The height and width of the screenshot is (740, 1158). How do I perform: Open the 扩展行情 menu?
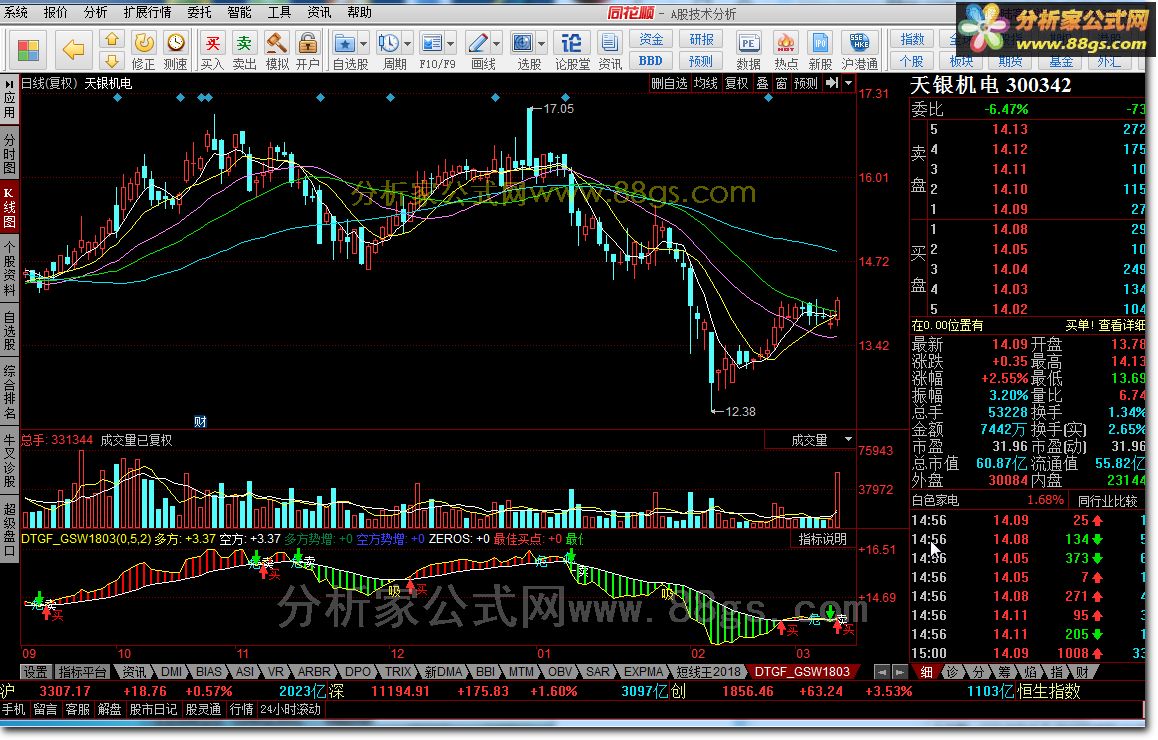[147, 13]
